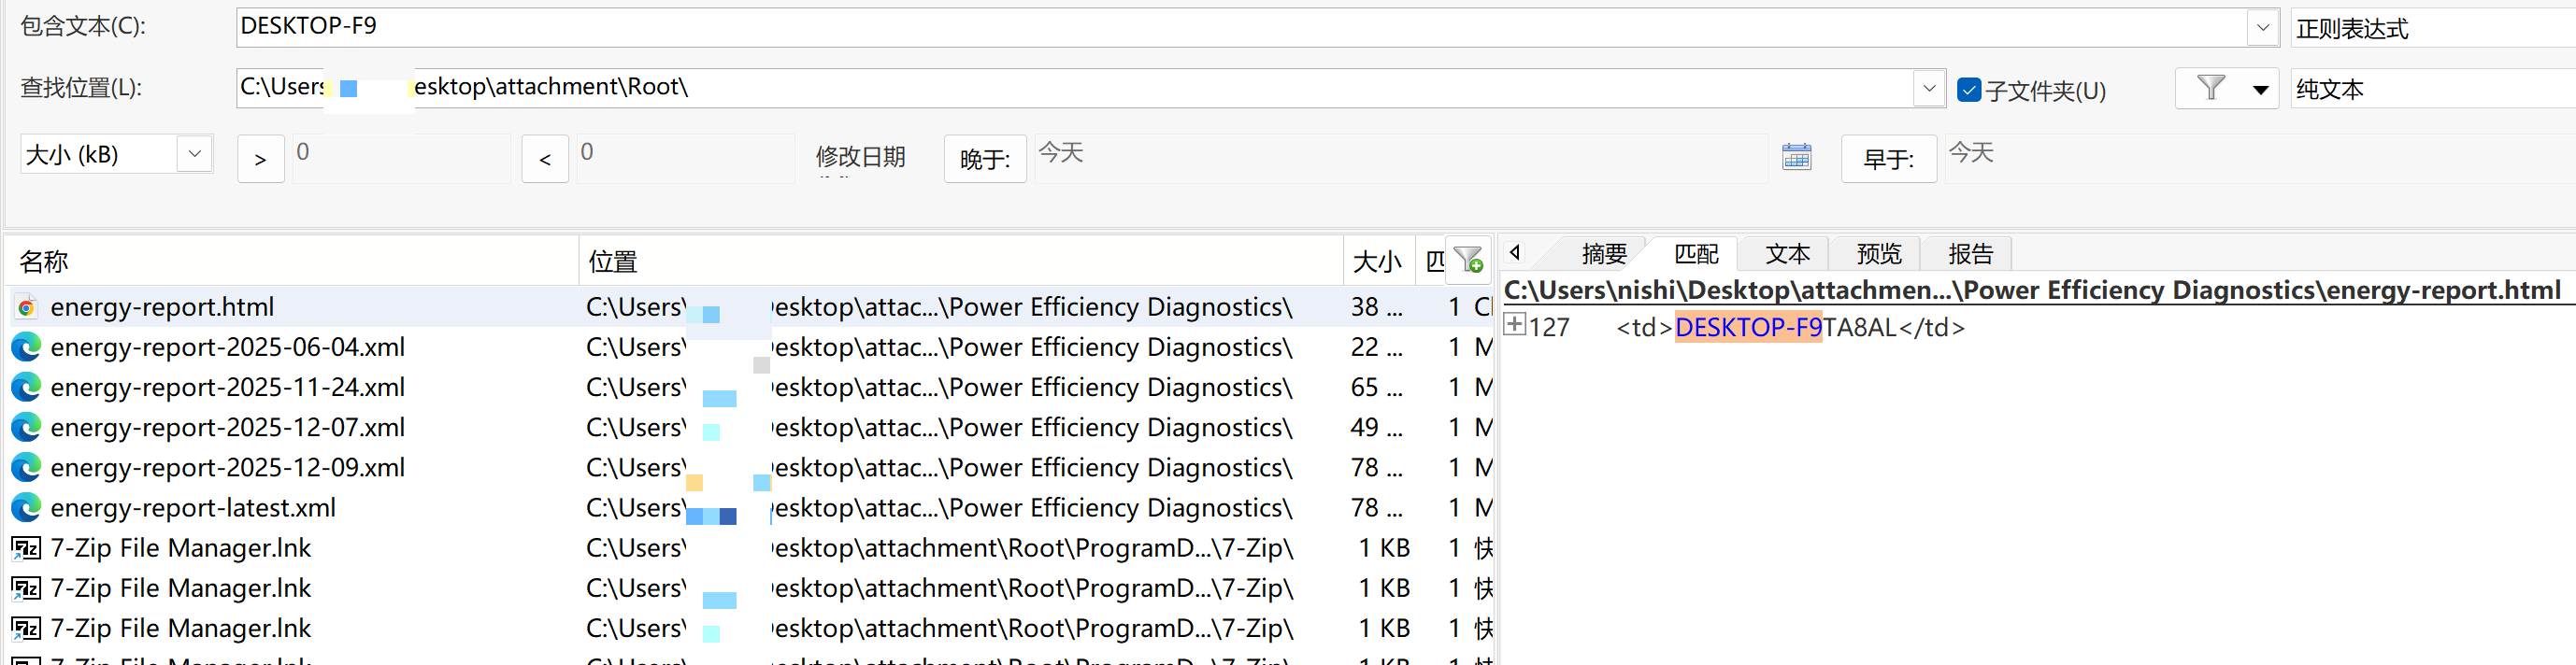Open the 大小 (kB) unit dropdown
This screenshot has height=665, width=2576.
[x=195, y=154]
